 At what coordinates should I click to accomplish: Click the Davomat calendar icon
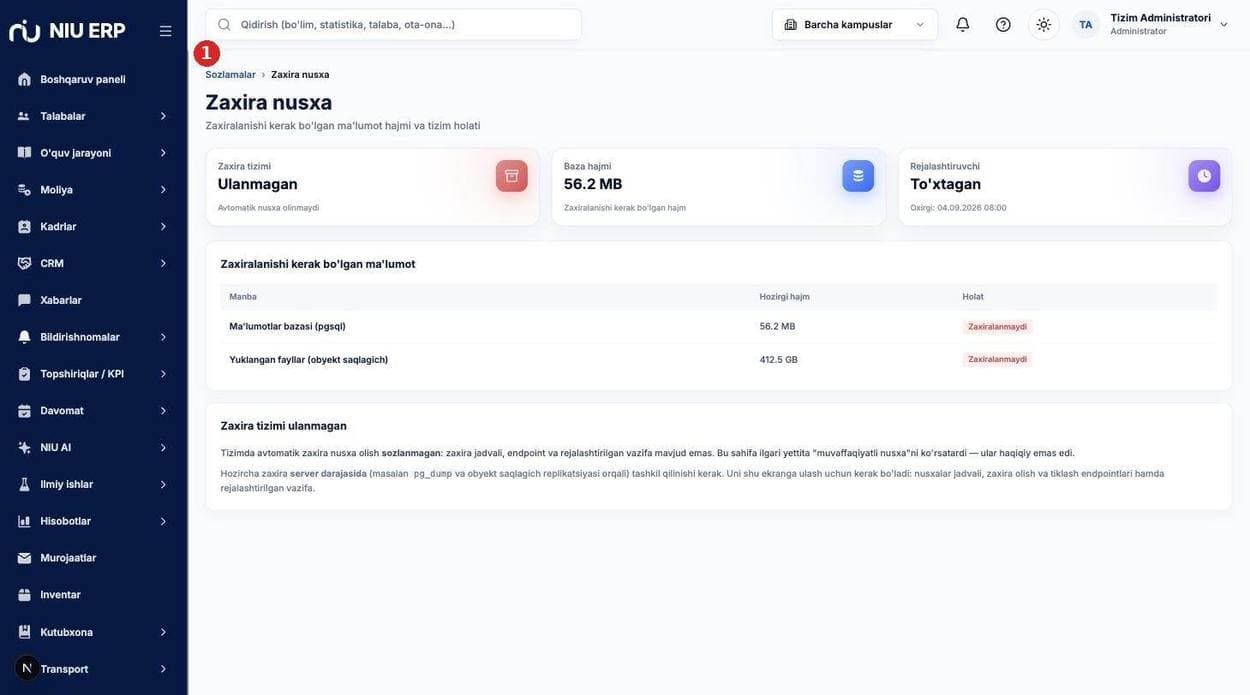24,411
